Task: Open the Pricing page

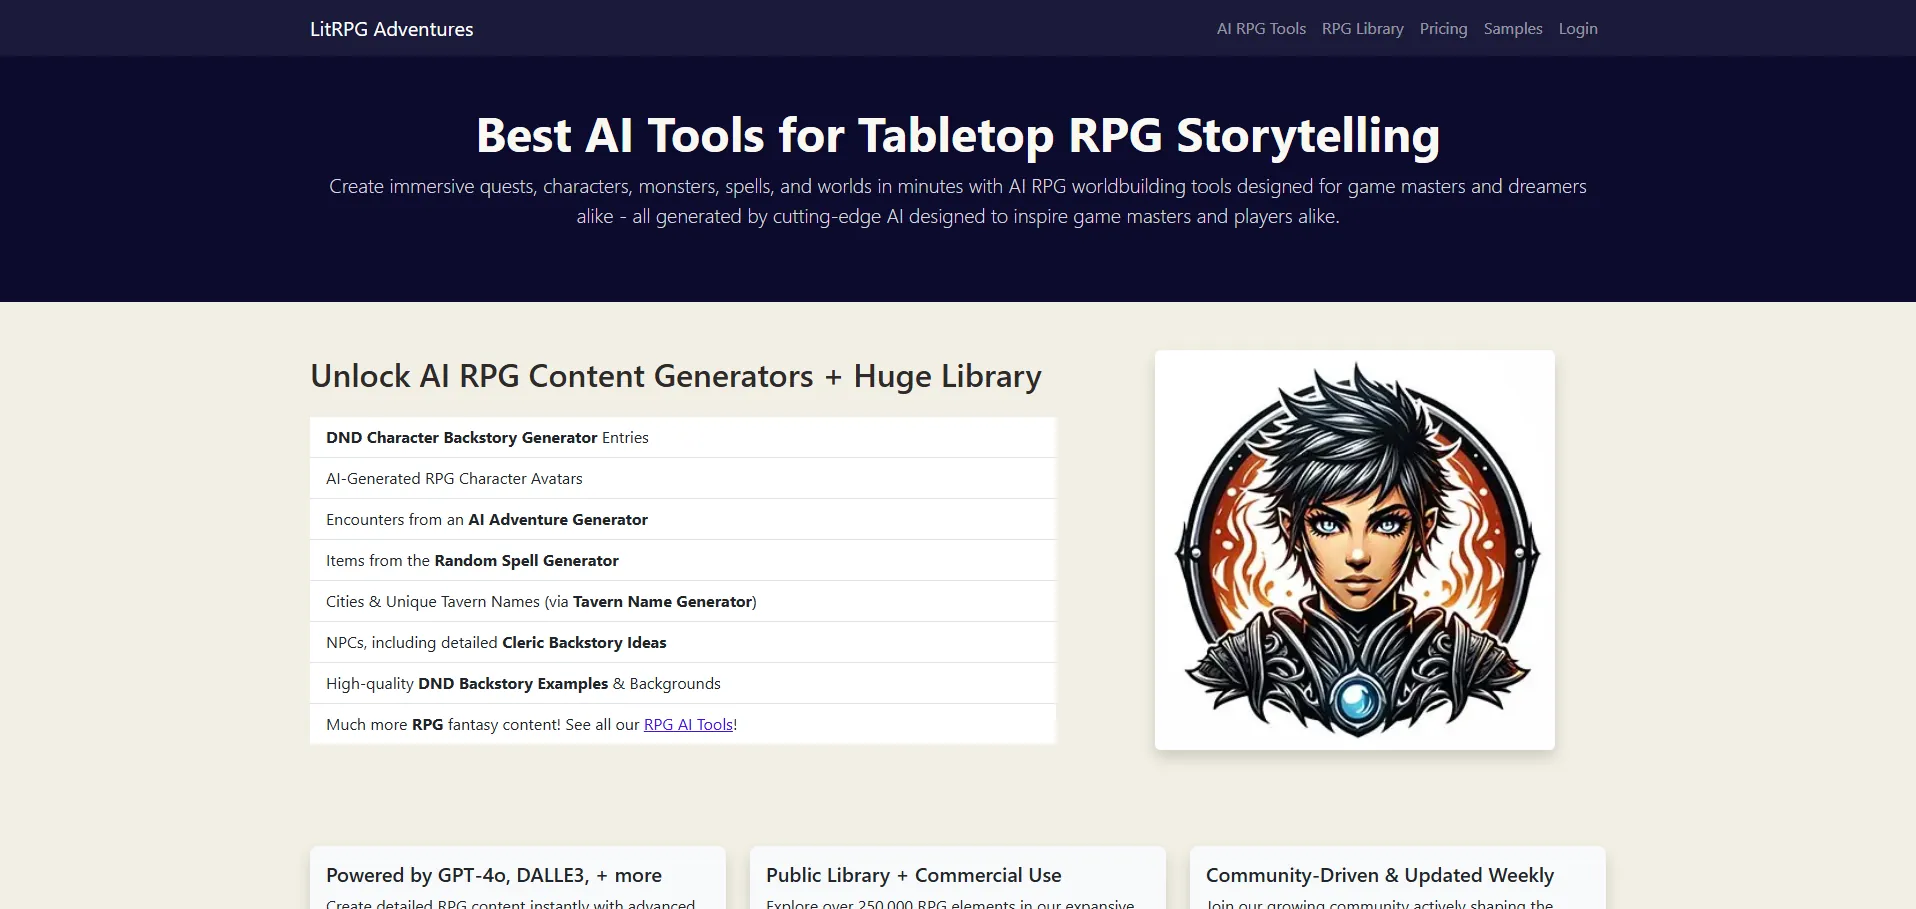Action: coord(1443,29)
